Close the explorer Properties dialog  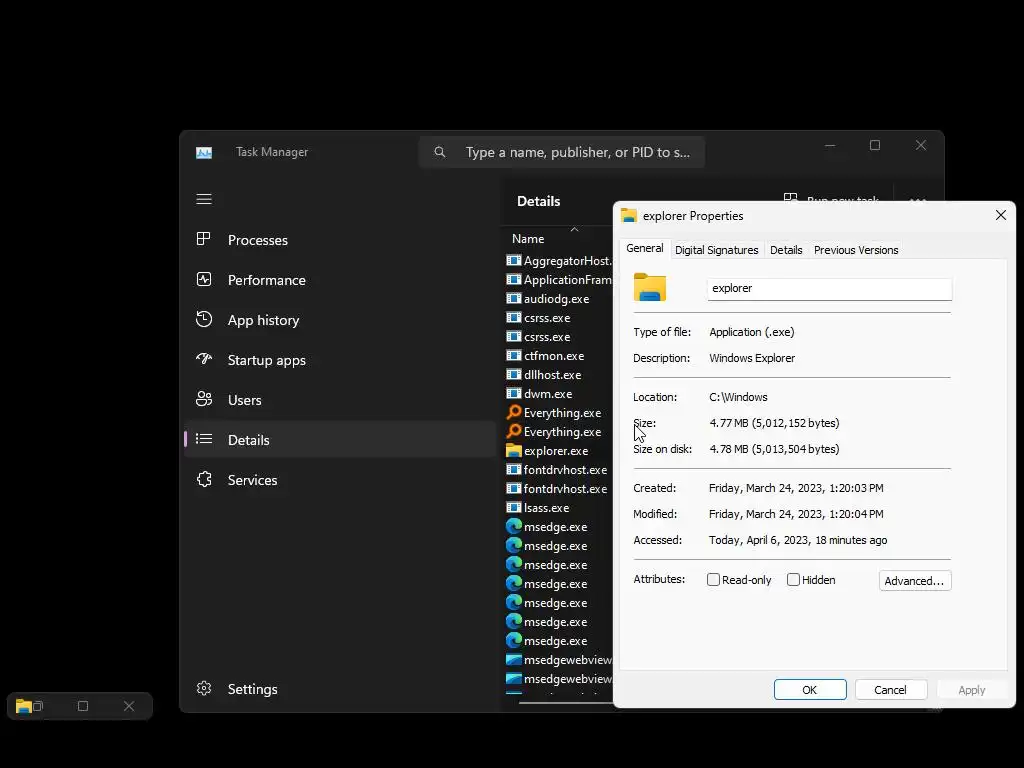point(1000,216)
